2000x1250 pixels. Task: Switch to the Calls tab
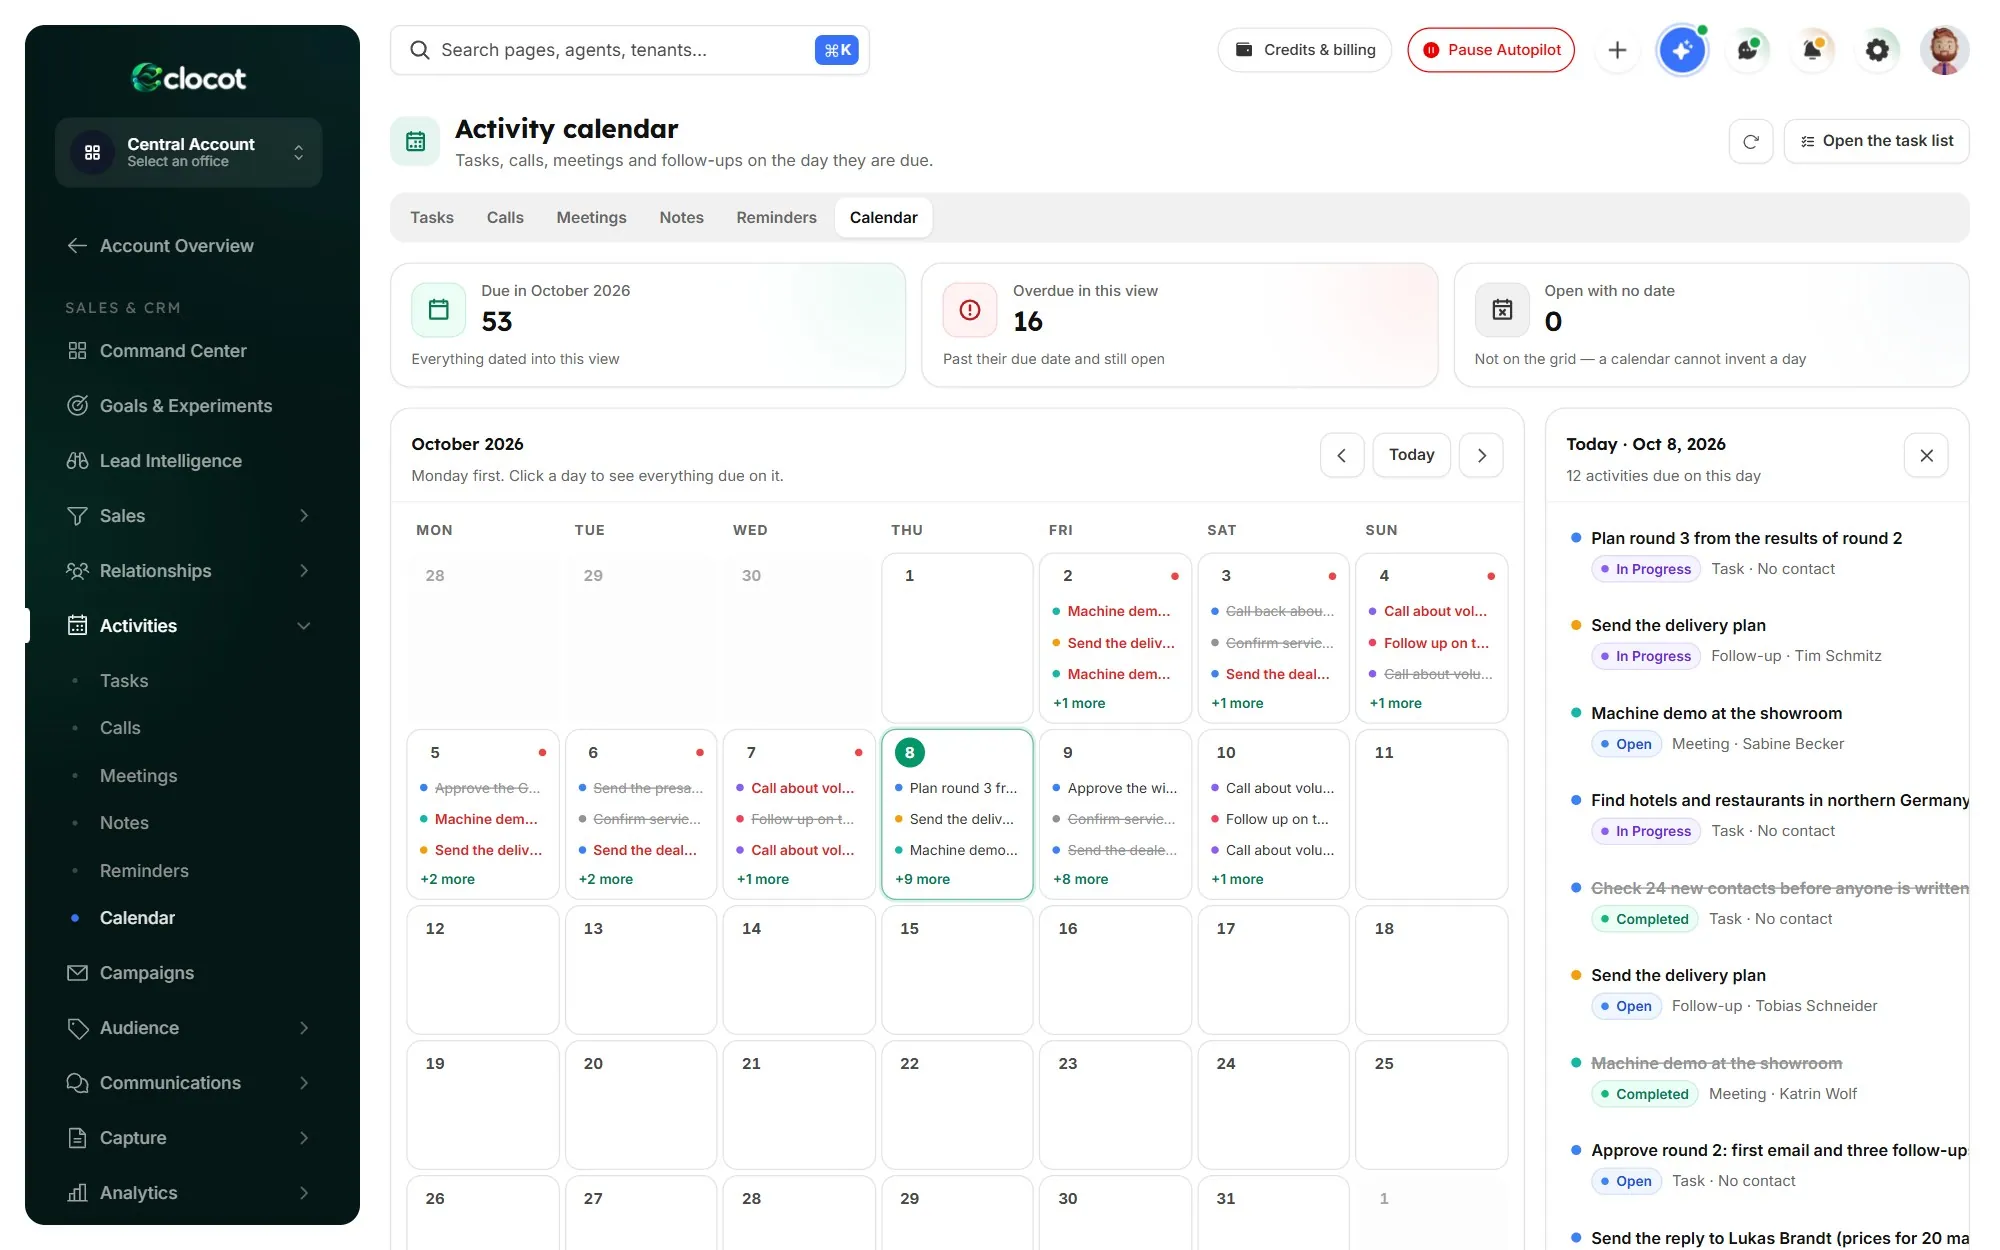pyautogui.click(x=505, y=218)
